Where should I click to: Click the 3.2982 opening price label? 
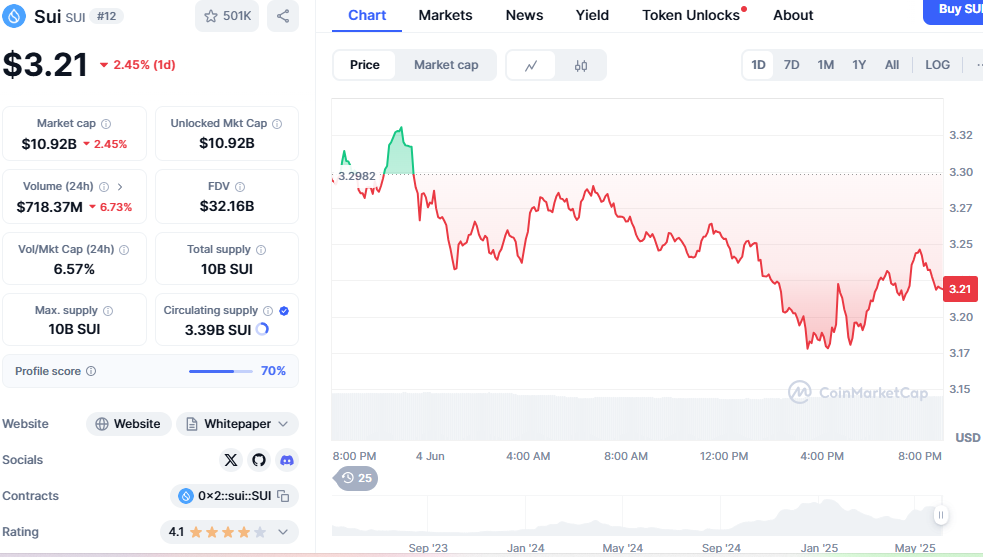(x=357, y=176)
